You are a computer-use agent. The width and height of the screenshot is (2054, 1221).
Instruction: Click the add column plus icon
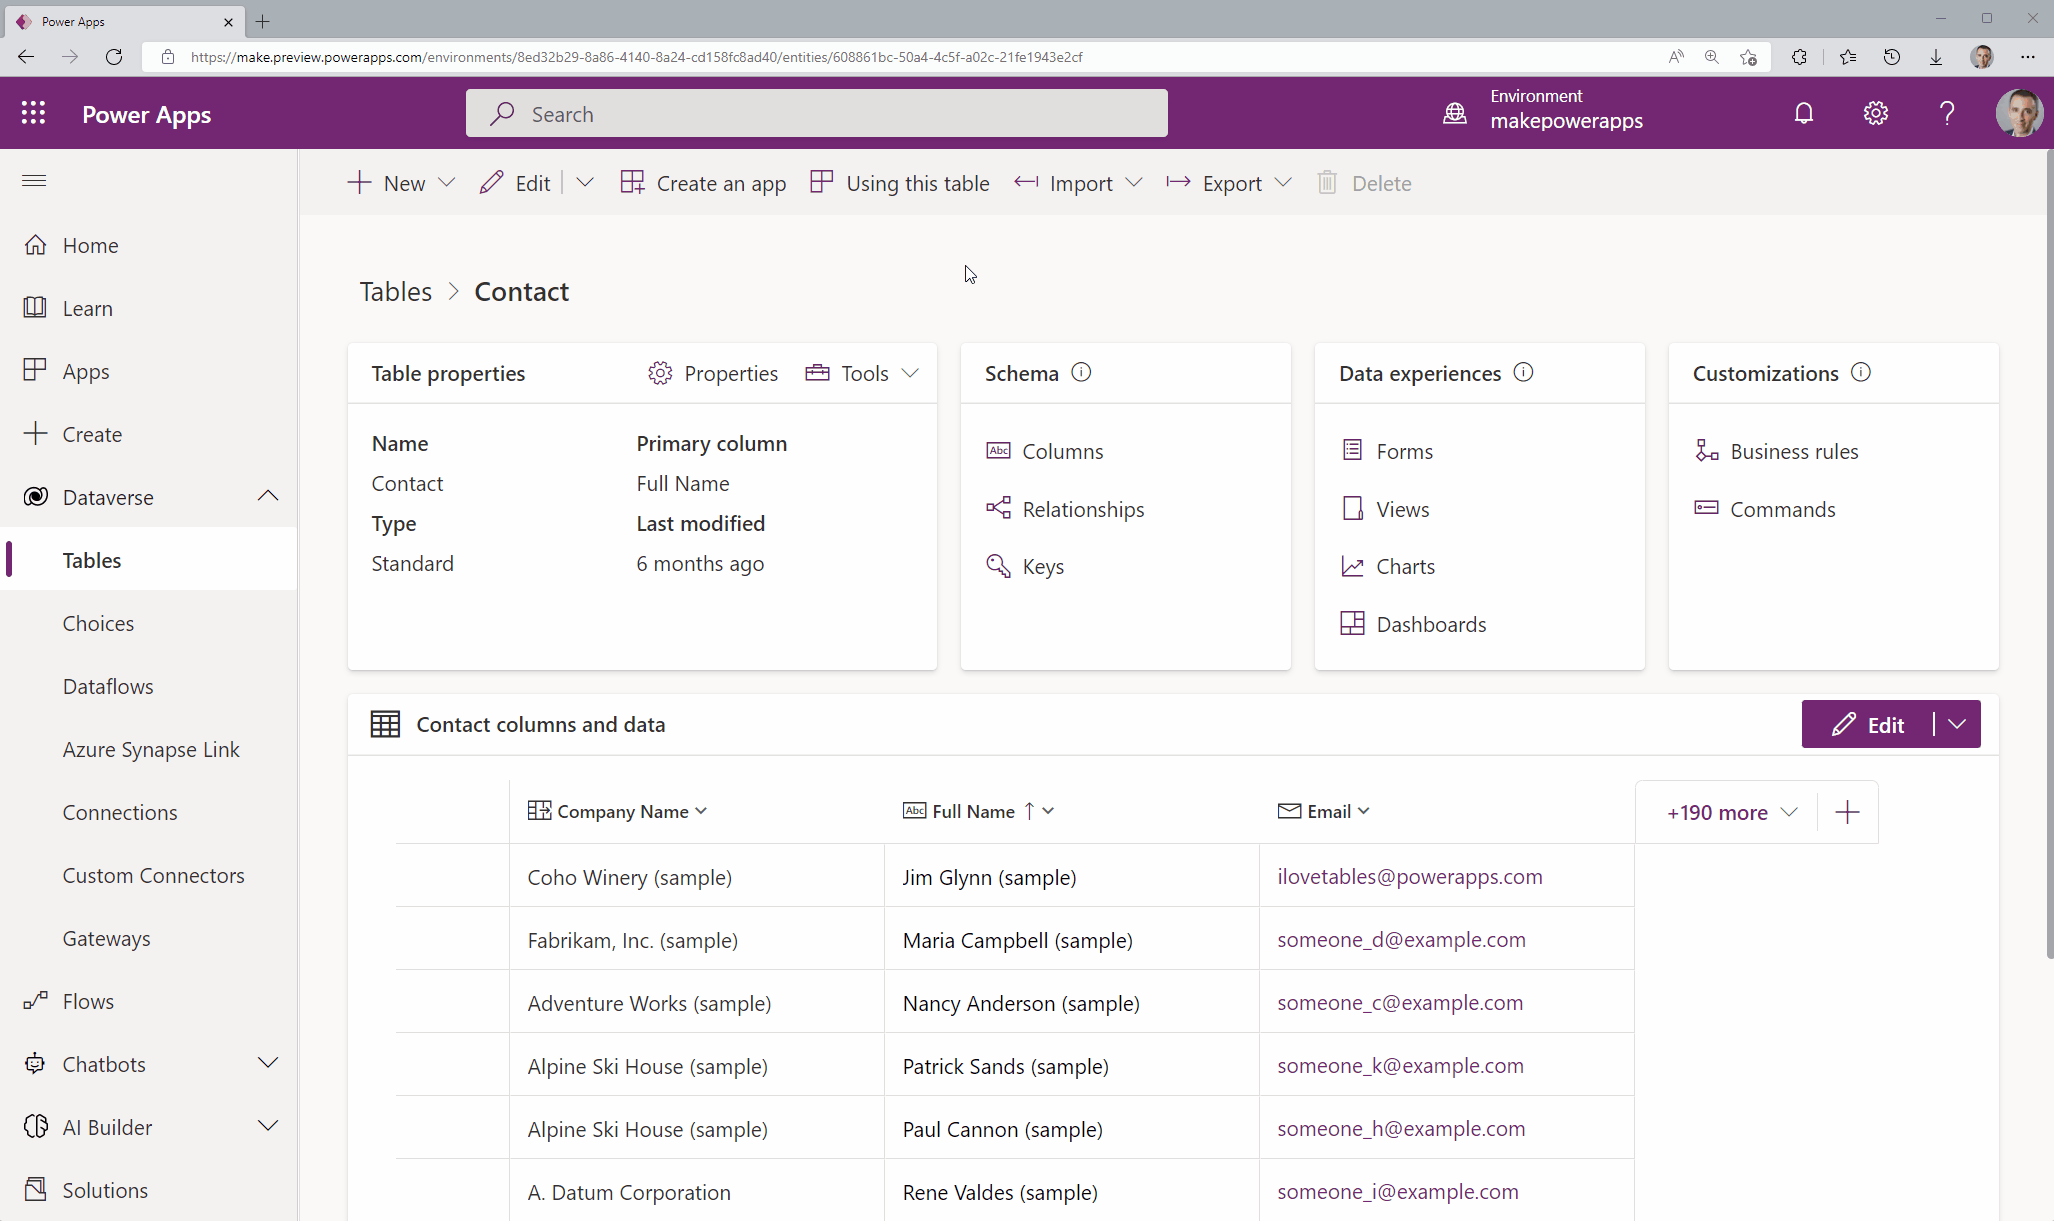[x=1847, y=812]
